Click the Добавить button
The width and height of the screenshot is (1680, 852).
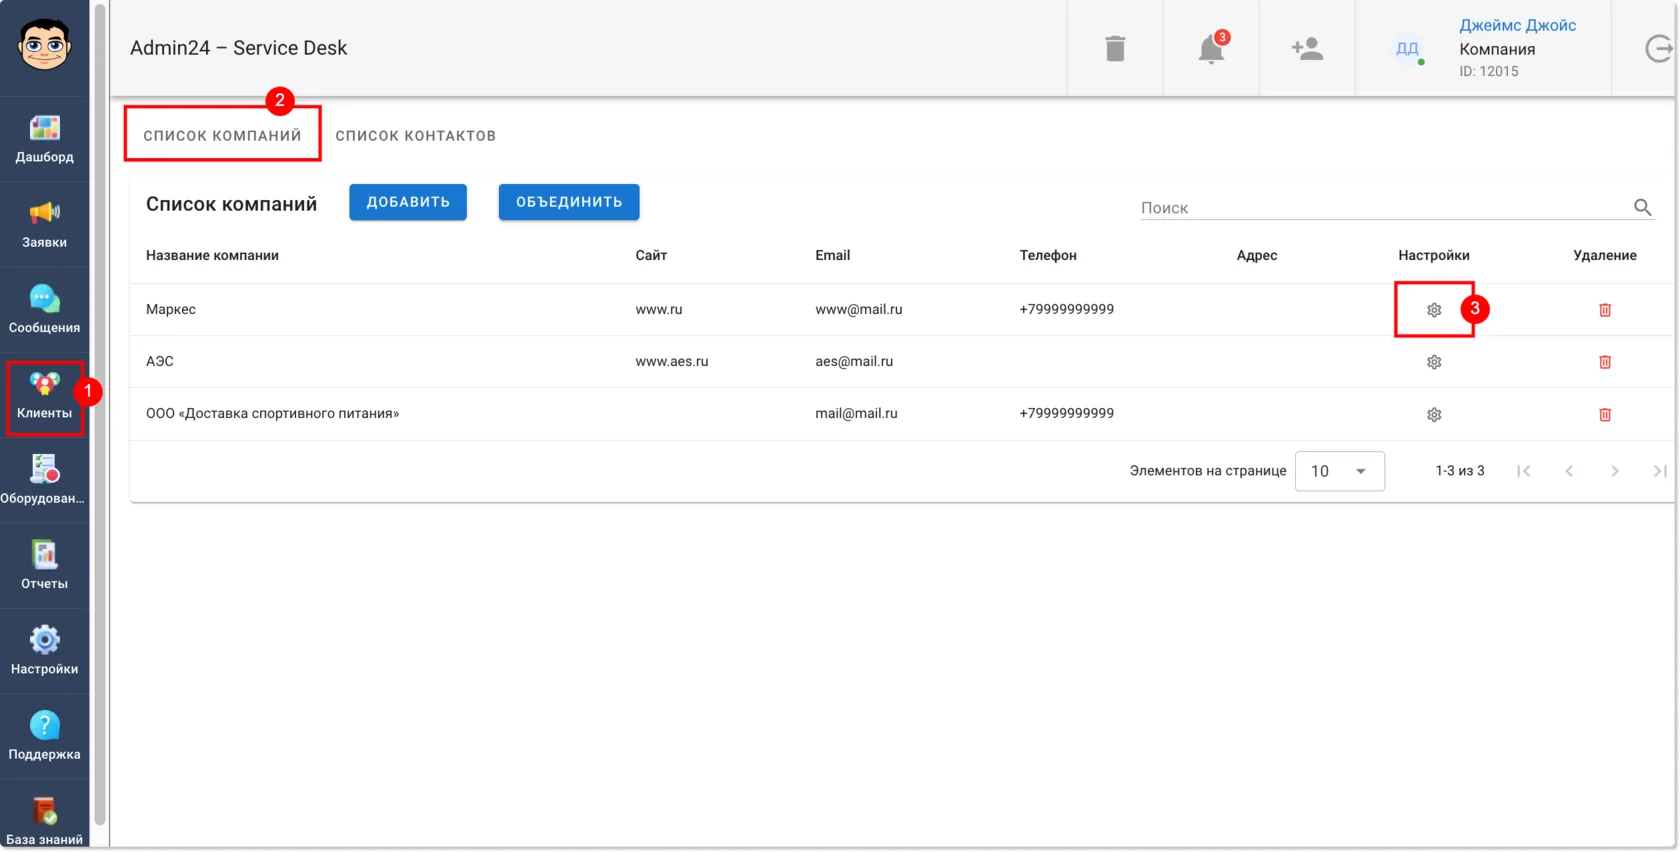coord(408,202)
